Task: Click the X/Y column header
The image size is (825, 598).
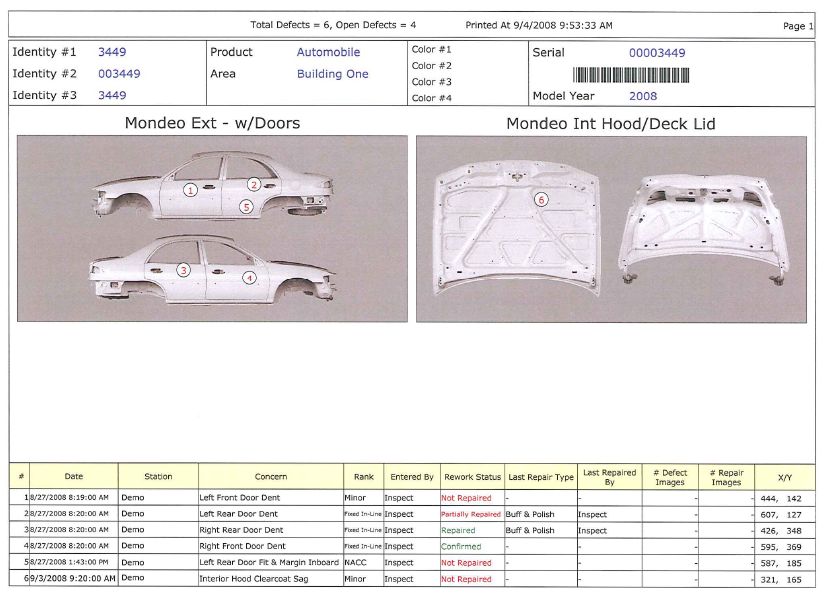Action: [784, 478]
